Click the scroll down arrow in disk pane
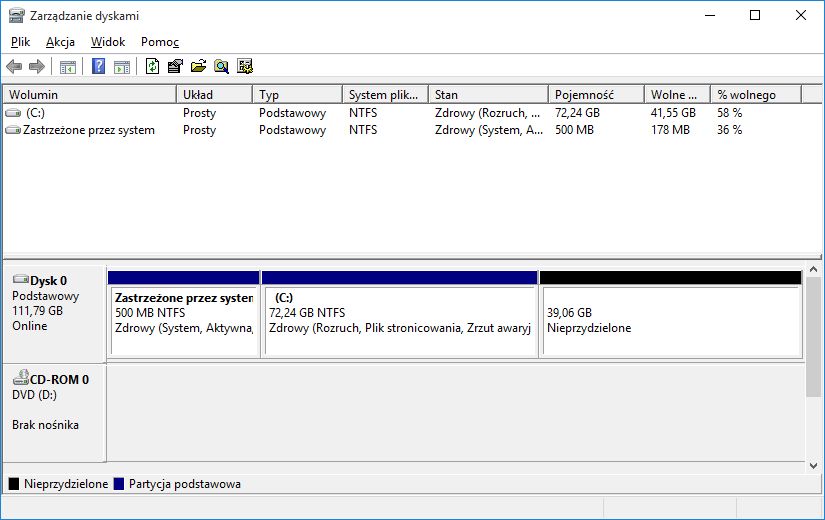 point(813,466)
